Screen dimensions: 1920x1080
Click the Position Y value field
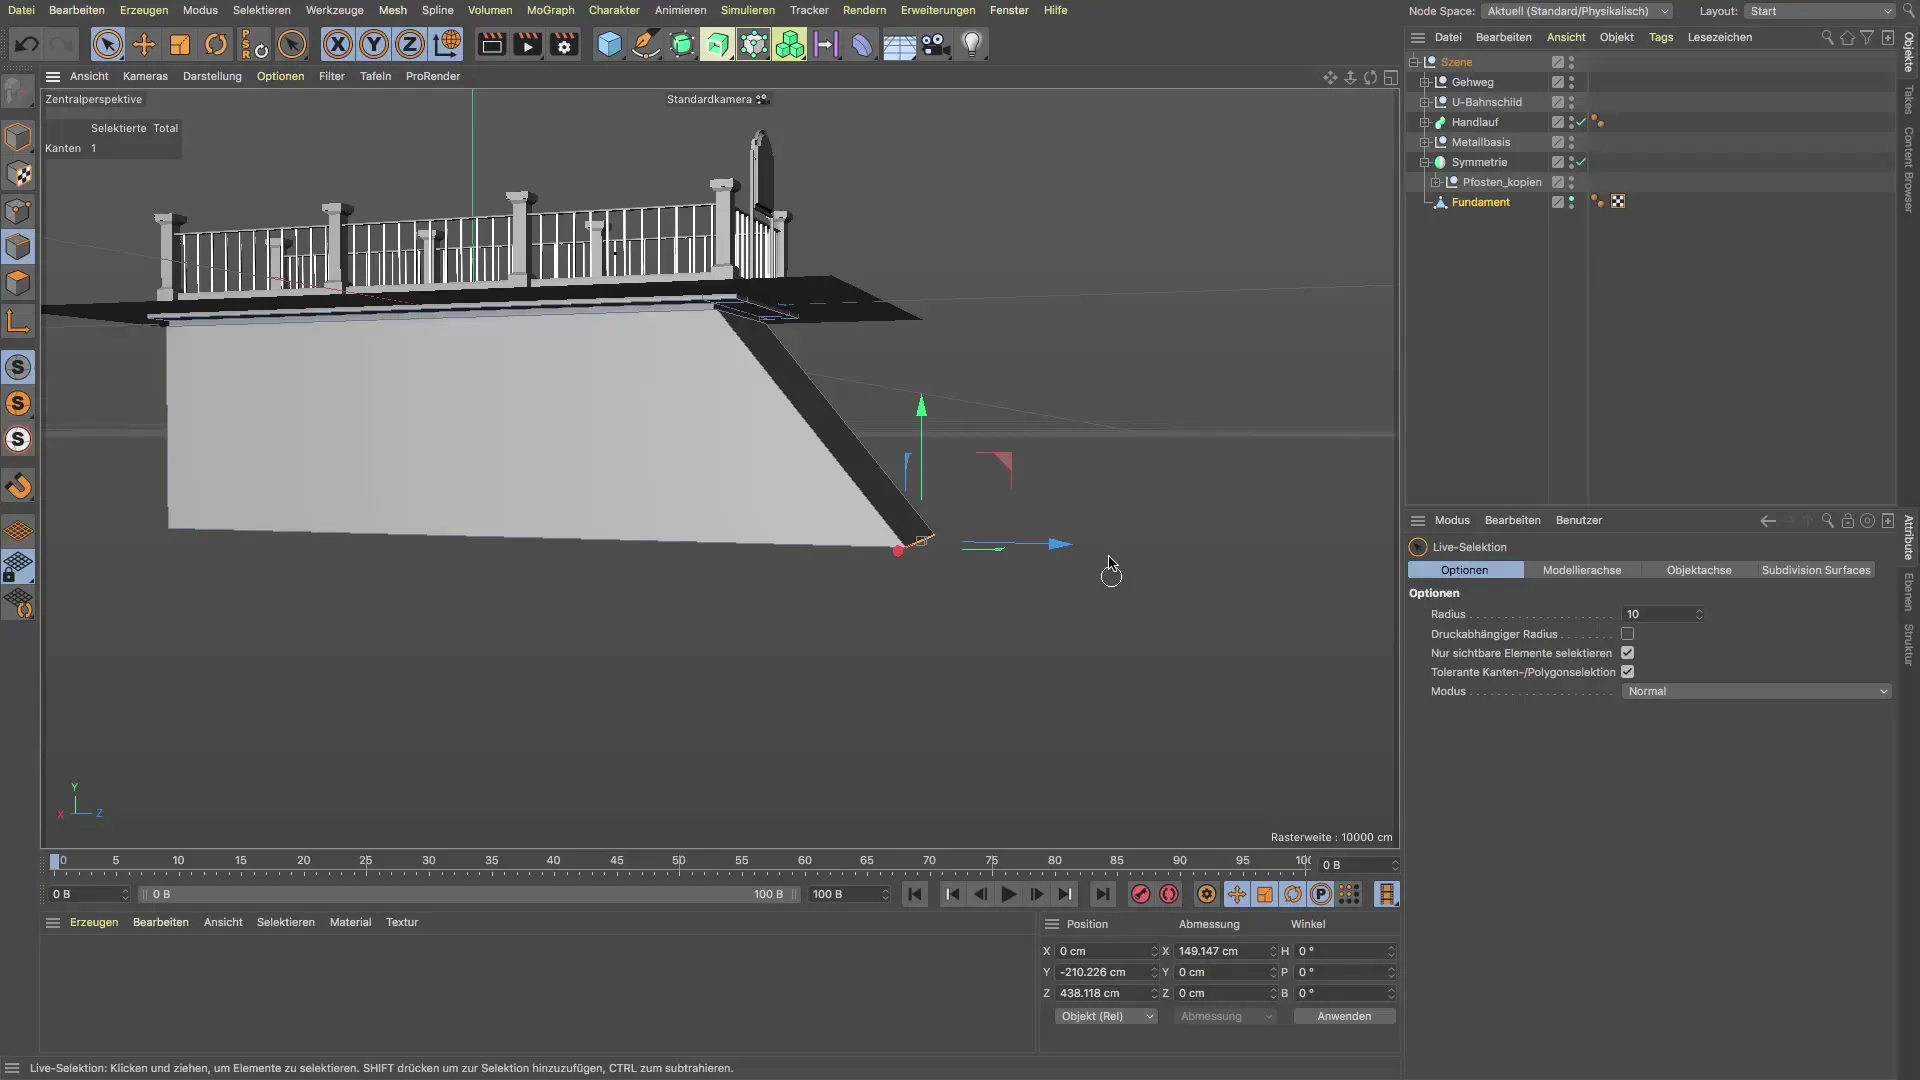coord(1106,972)
